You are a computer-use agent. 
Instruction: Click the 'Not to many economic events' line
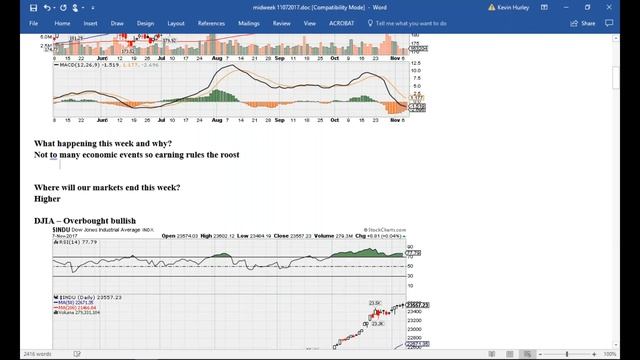tap(137, 155)
